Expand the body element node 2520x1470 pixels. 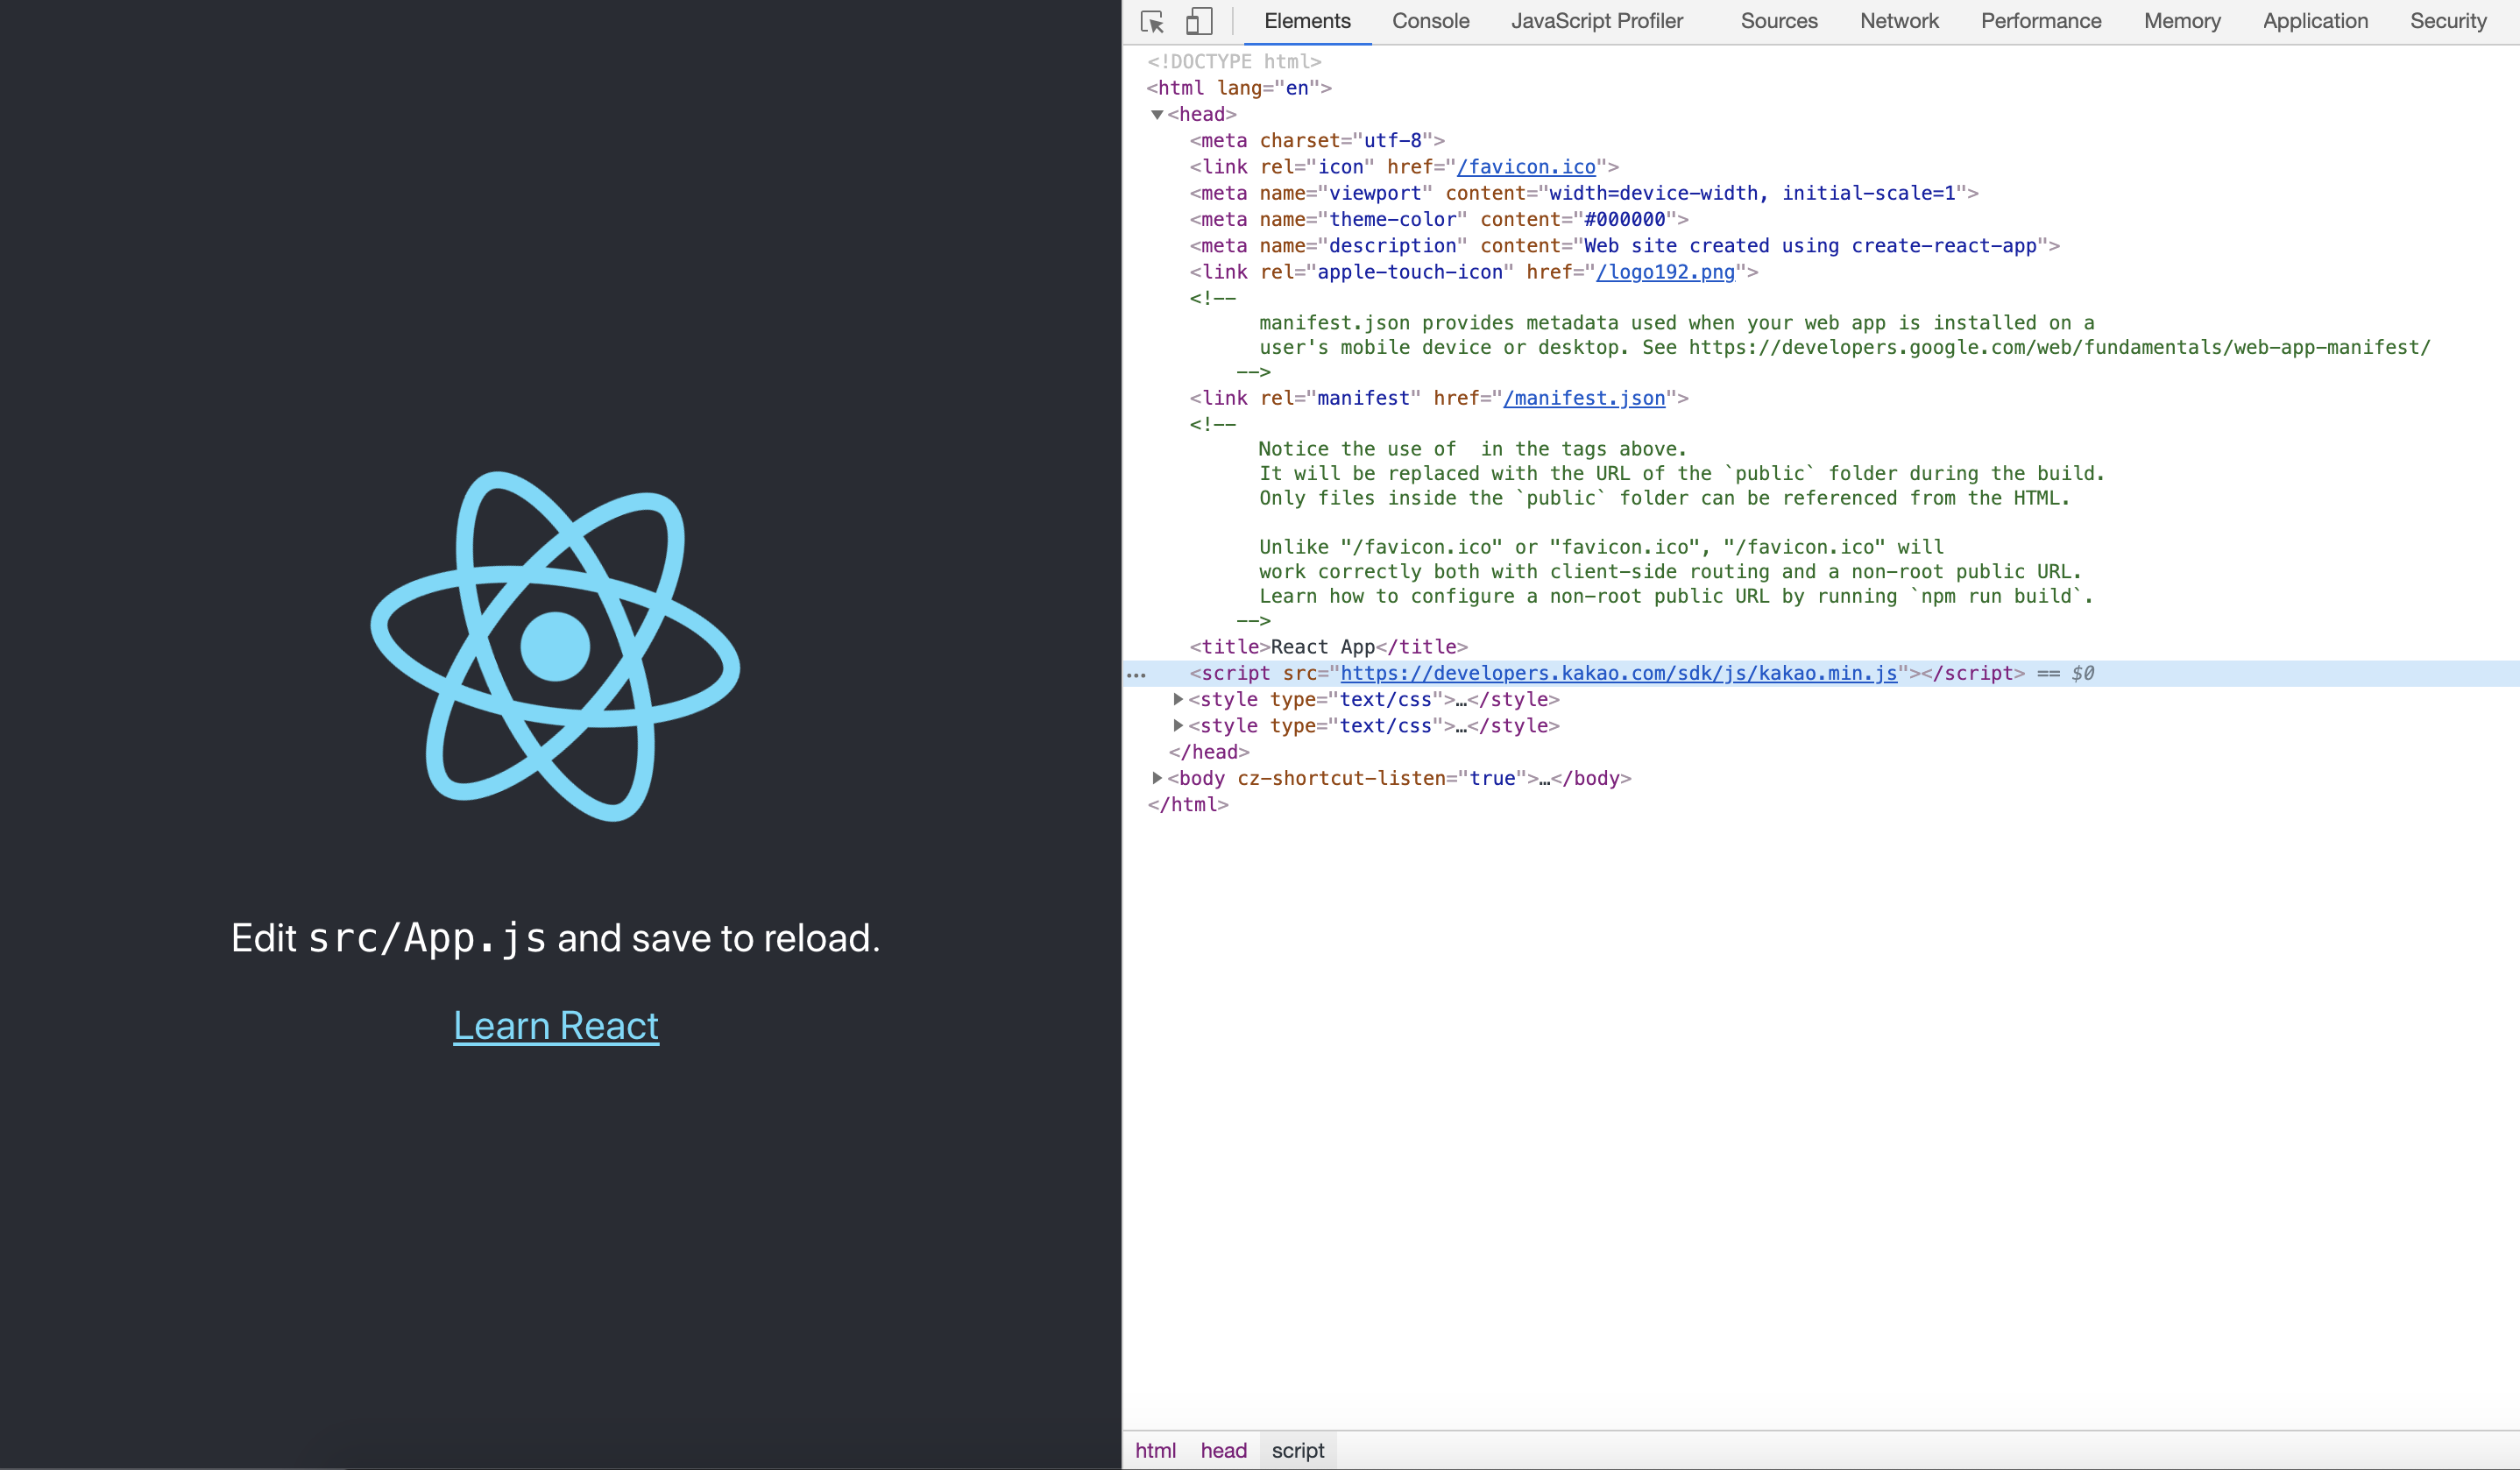pos(1157,777)
